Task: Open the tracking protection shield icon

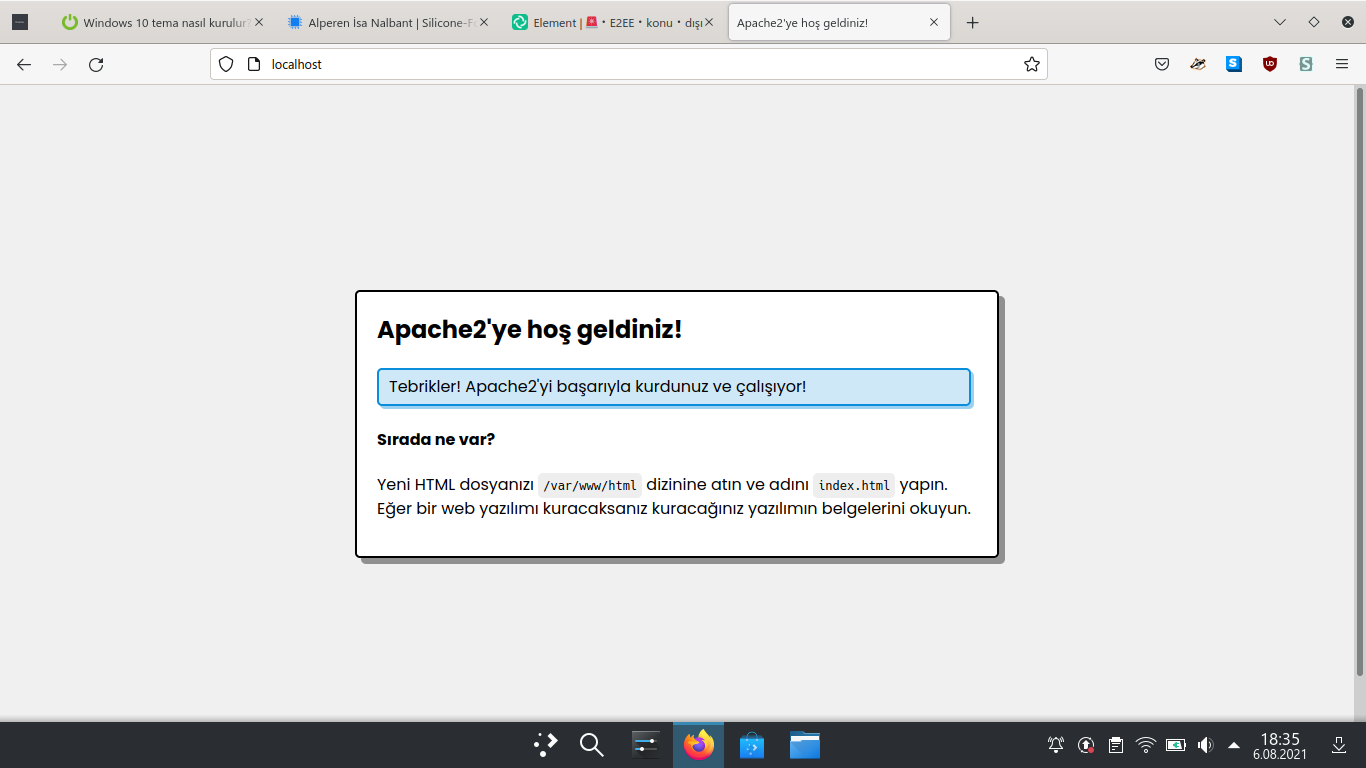Action: click(226, 64)
